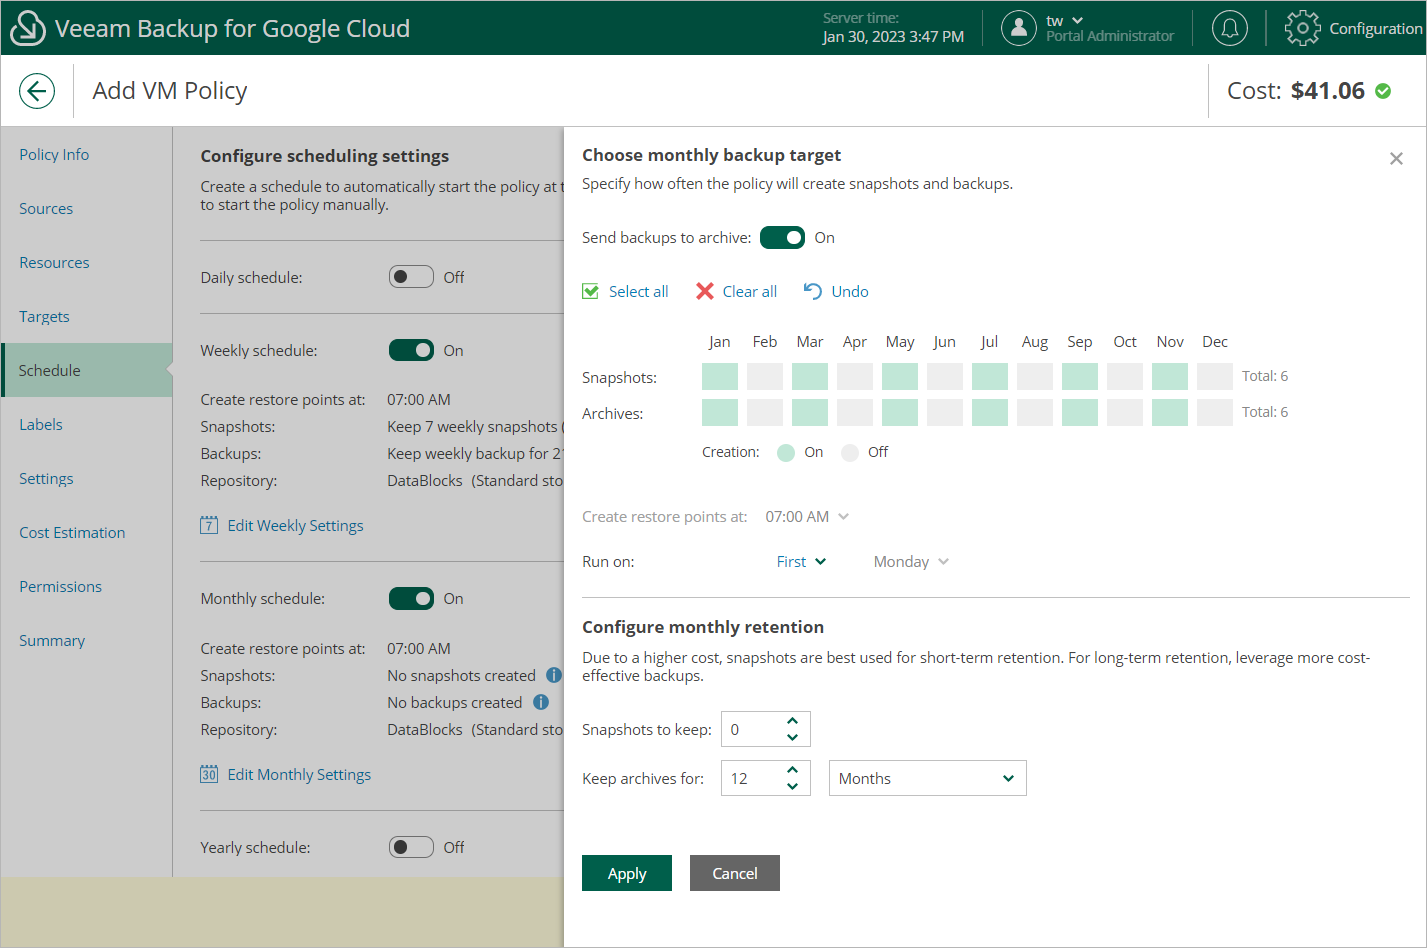Click the info icon beside No snapshots created
Screen dimensions: 1427x948
click(554, 675)
